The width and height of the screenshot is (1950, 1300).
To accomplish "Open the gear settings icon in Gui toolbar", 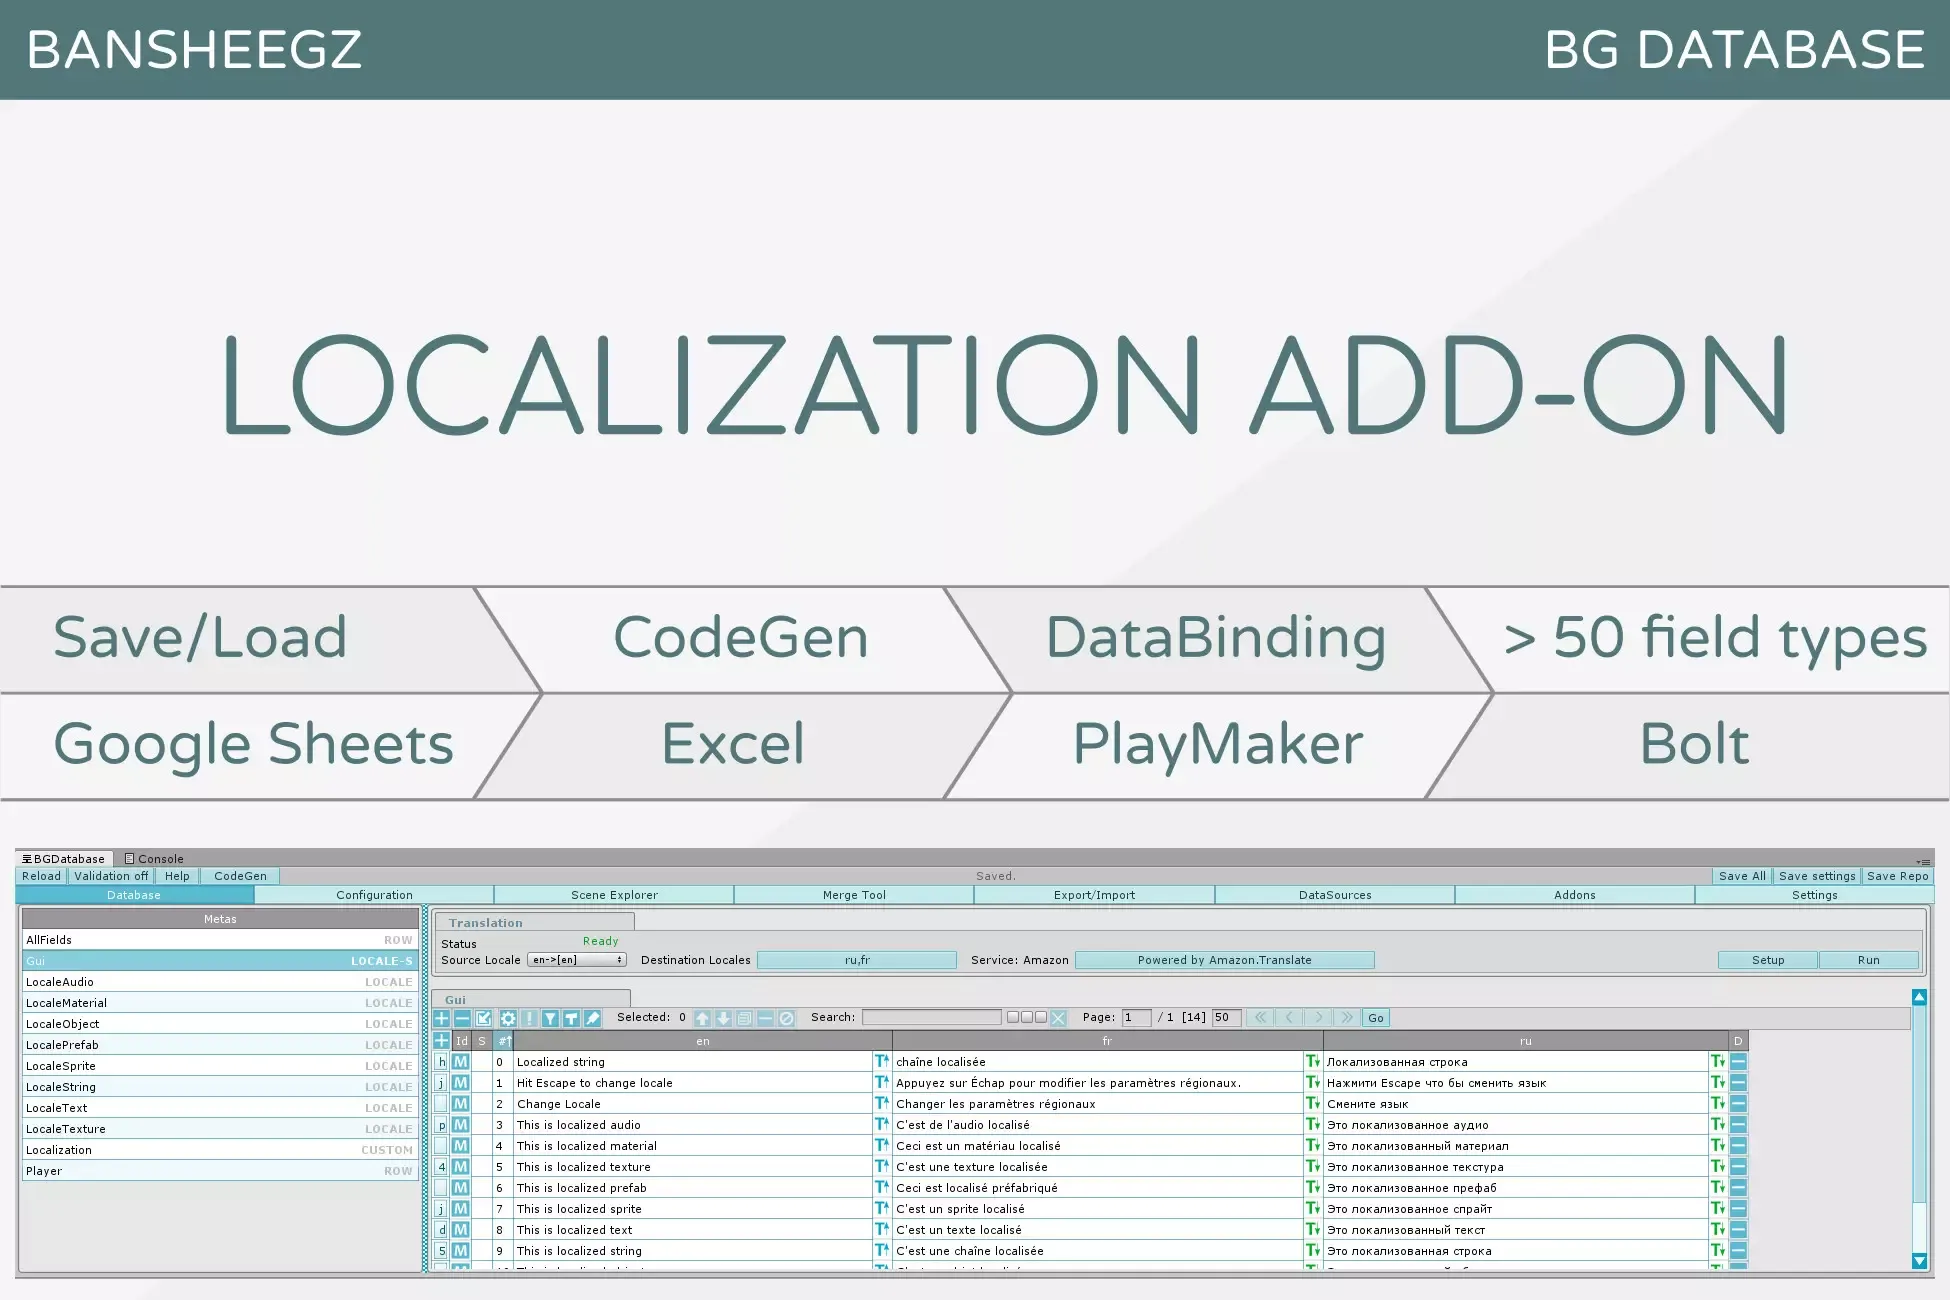I will pyautogui.click(x=508, y=1018).
